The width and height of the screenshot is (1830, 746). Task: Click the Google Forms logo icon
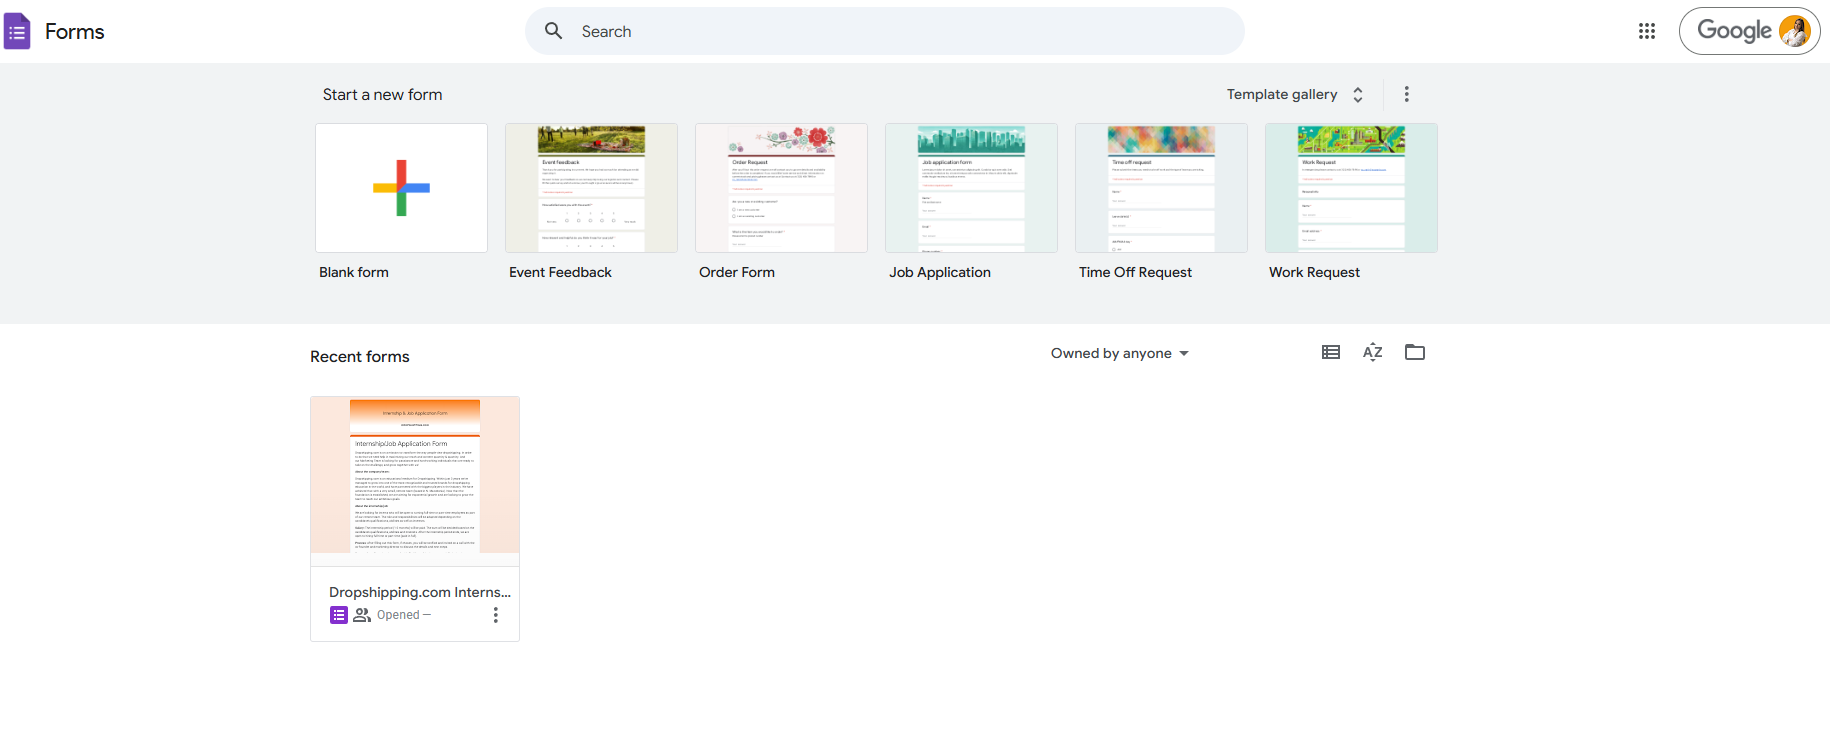(x=17, y=31)
